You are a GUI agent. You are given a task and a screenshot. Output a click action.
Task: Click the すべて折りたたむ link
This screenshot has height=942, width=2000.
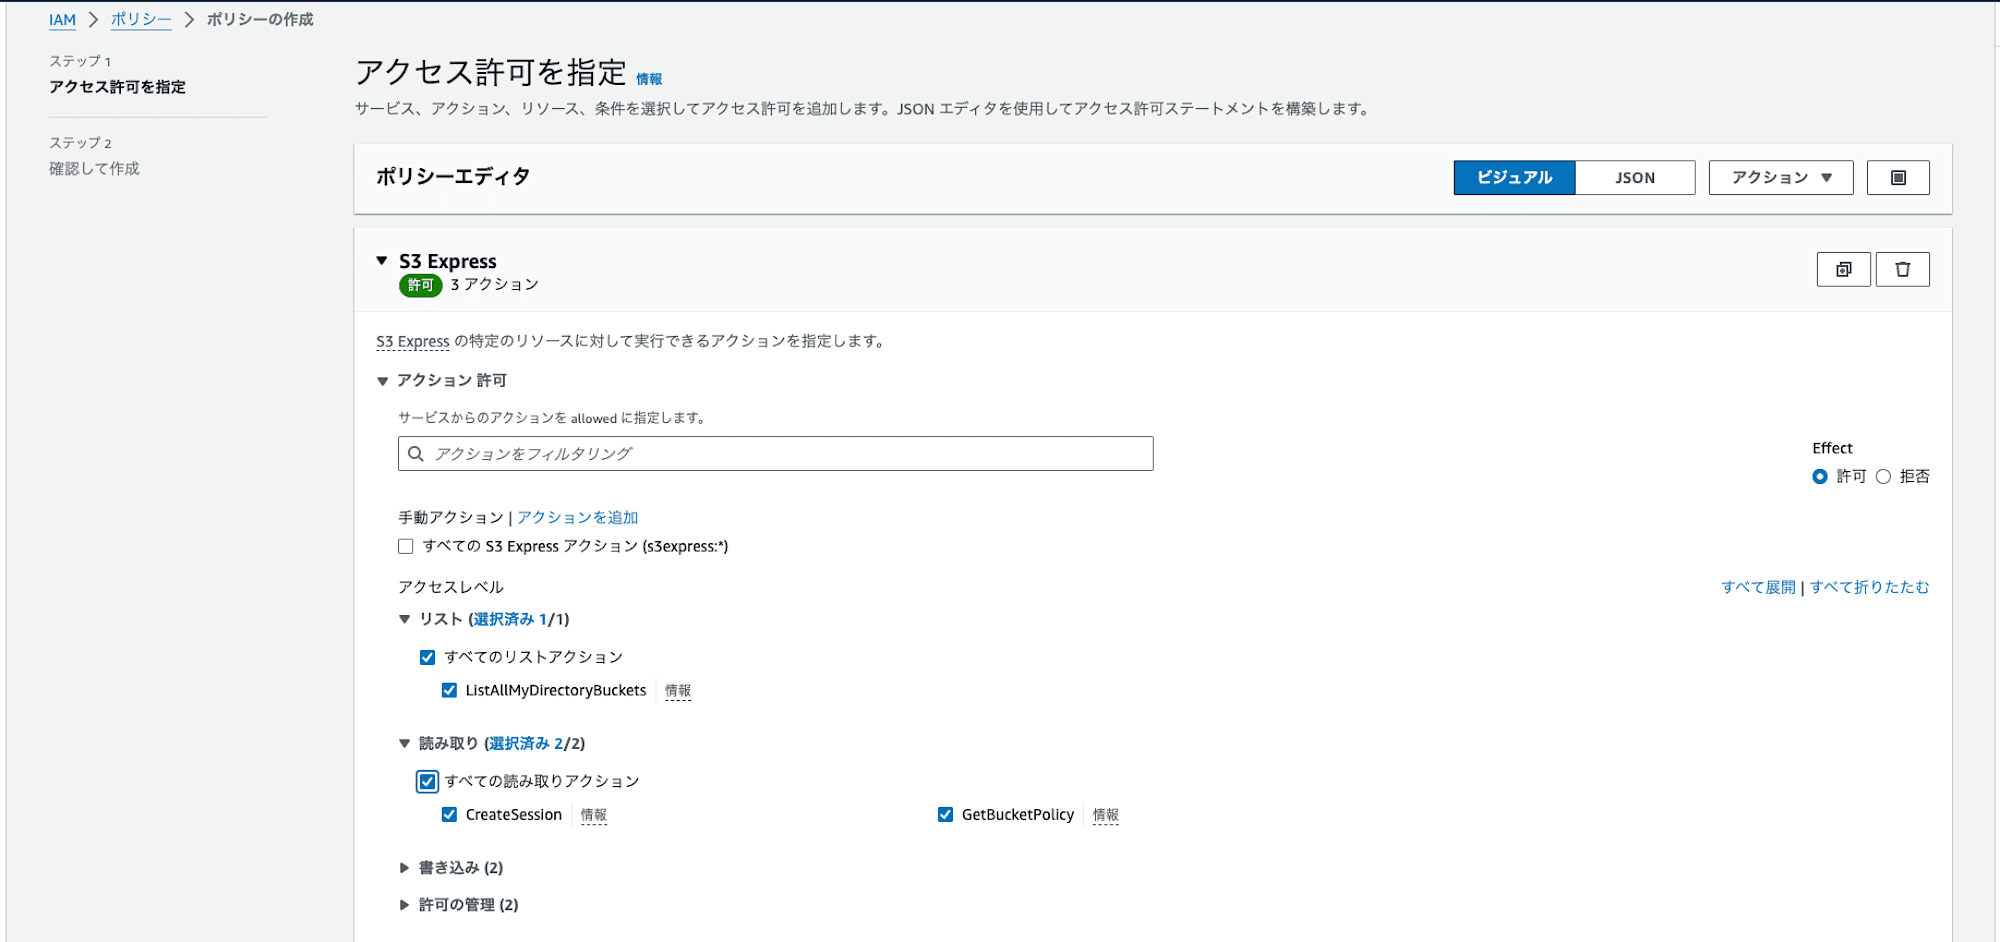point(1869,587)
